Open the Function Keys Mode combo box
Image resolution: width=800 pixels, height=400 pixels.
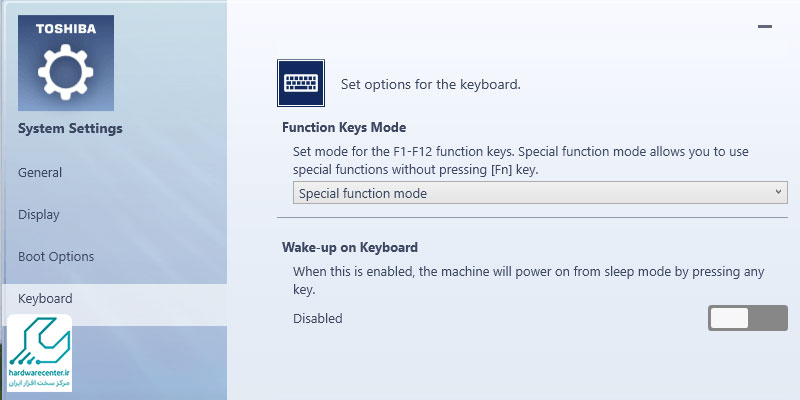(x=540, y=193)
